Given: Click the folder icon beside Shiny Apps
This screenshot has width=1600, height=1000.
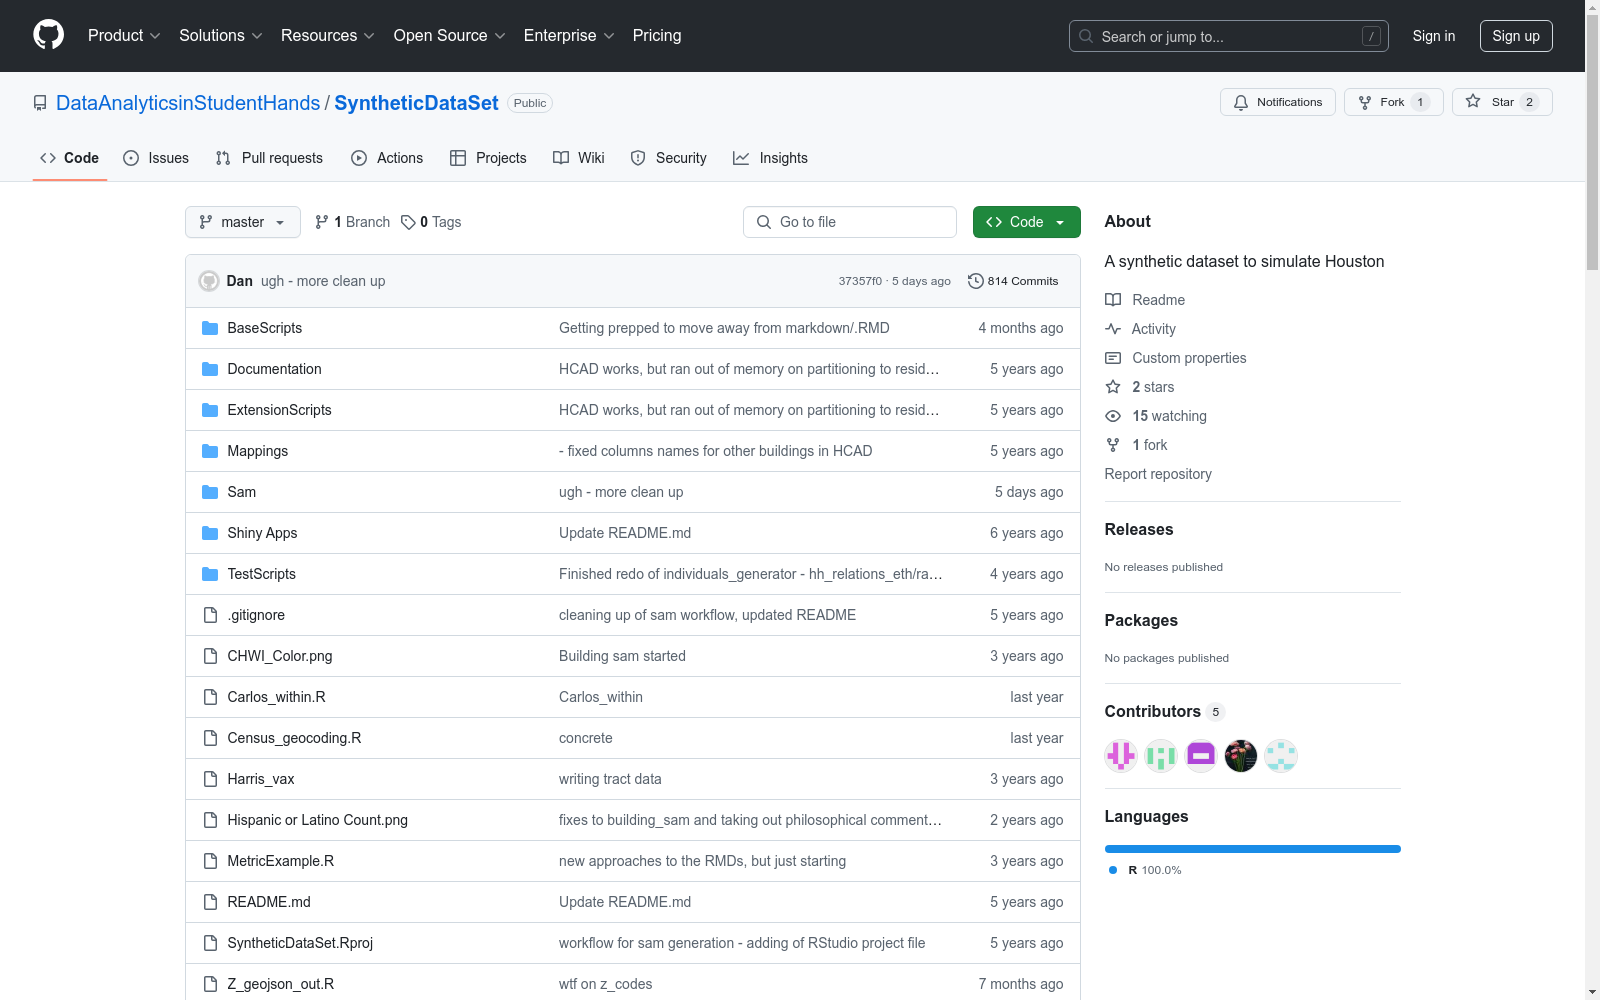Looking at the screenshot, I should point(210,533).
